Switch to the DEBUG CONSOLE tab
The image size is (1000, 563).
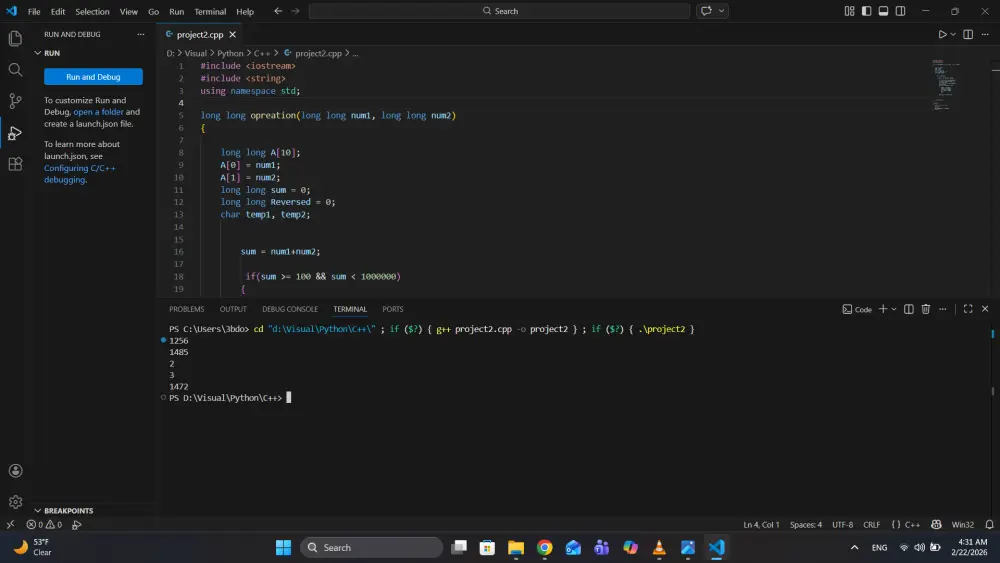(x=290, y=309)
